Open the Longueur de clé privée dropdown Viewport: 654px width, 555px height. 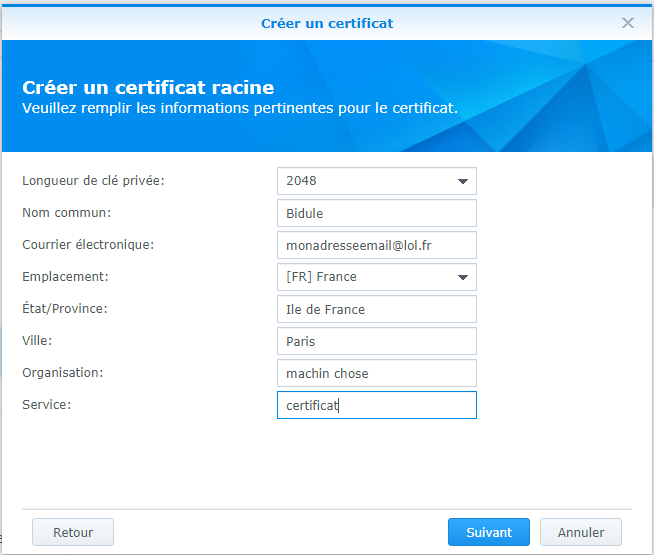[377, 181]
